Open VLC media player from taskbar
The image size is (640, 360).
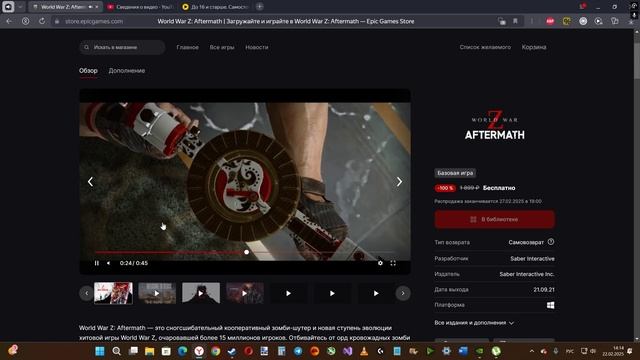click(x=364, y=351)
